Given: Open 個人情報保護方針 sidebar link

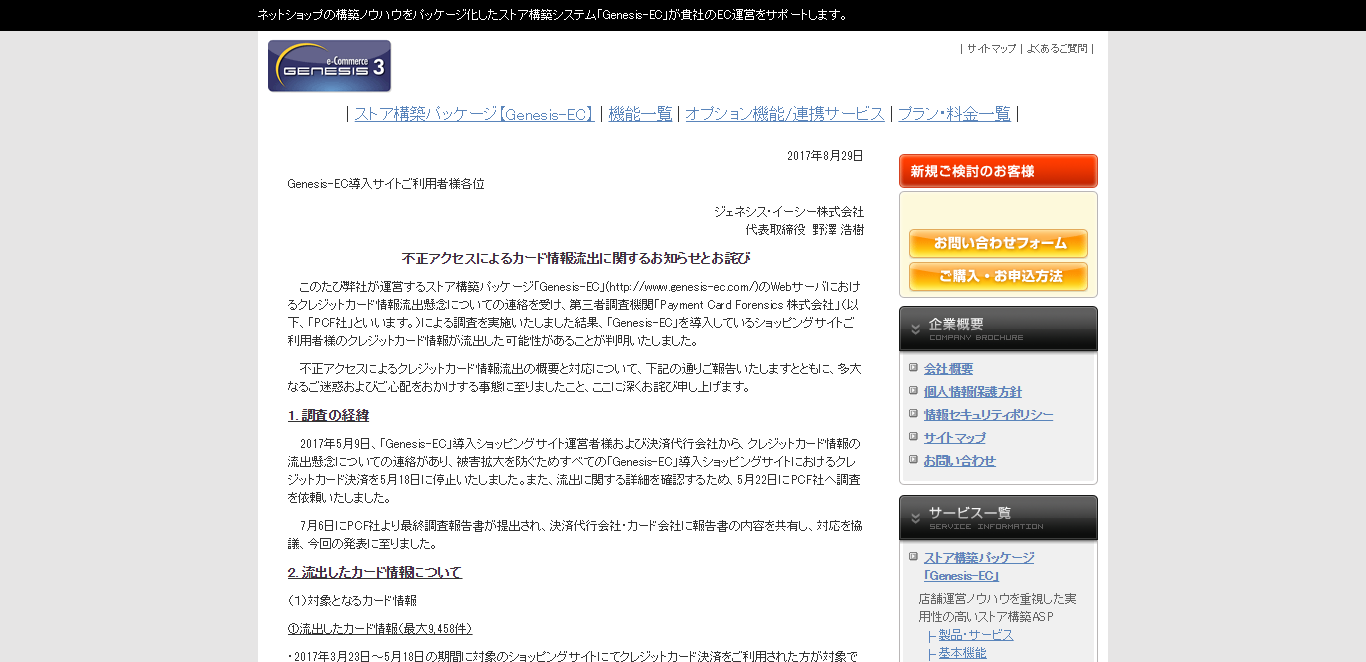Looking at the screenshot, I should (x=973, y=392).
